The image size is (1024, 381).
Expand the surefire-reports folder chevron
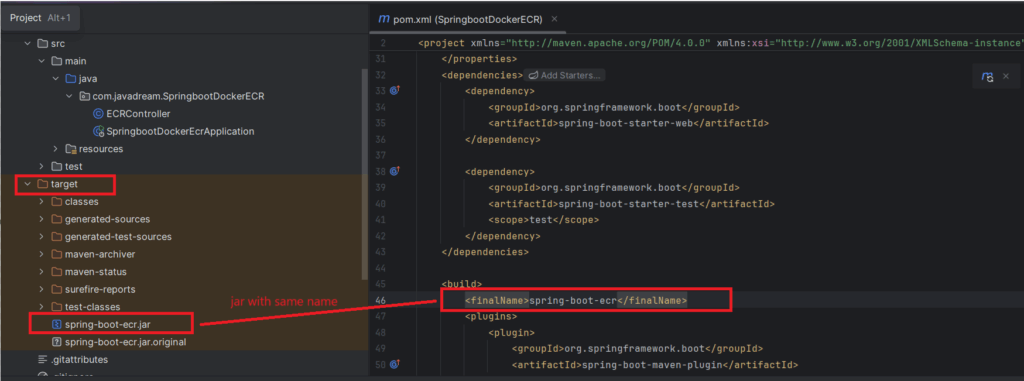(42, 290)
